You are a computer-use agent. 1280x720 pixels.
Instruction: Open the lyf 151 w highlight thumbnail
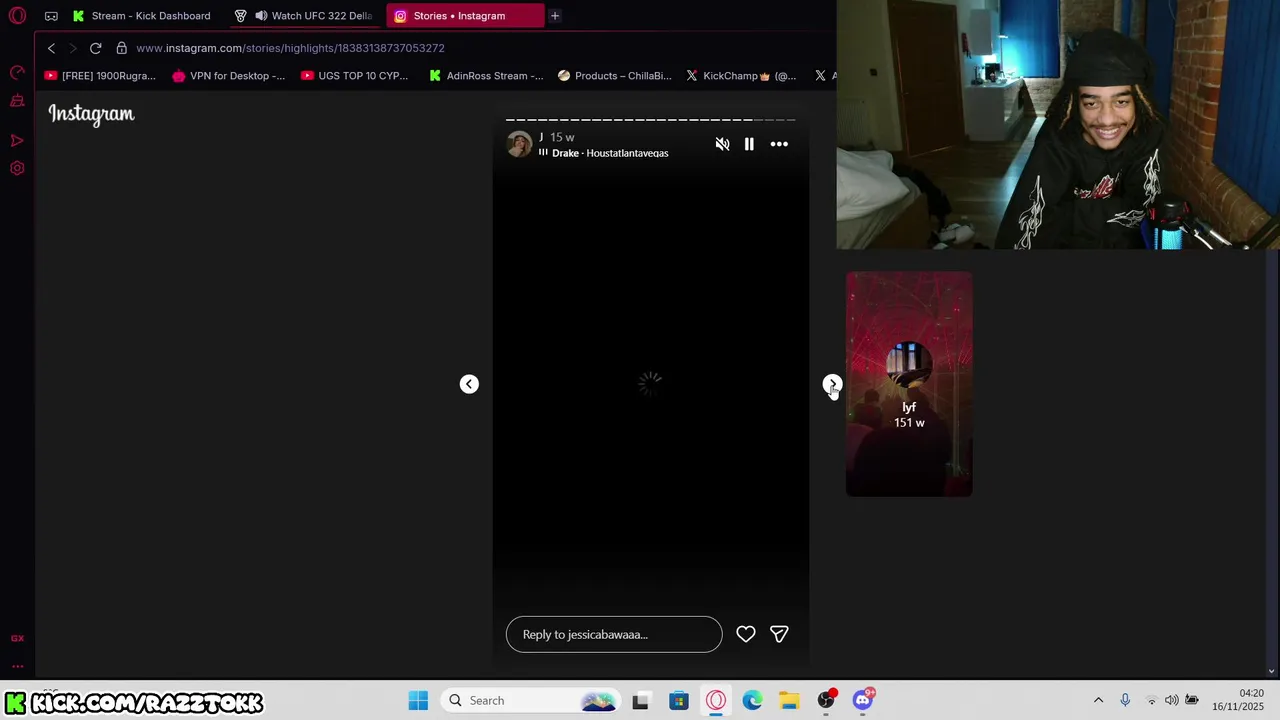tap(909, 384)
